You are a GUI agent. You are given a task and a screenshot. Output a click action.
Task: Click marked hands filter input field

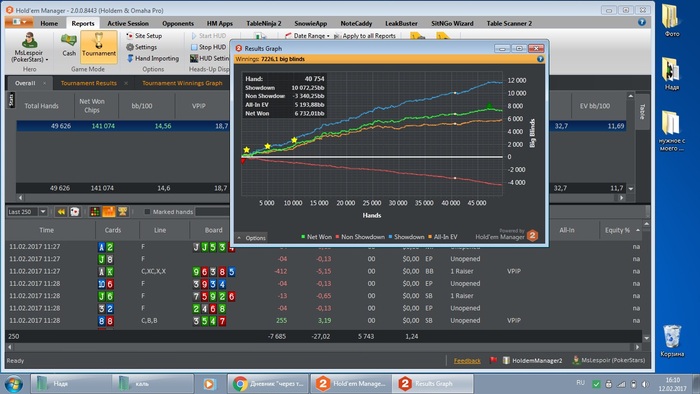(212, 212)
